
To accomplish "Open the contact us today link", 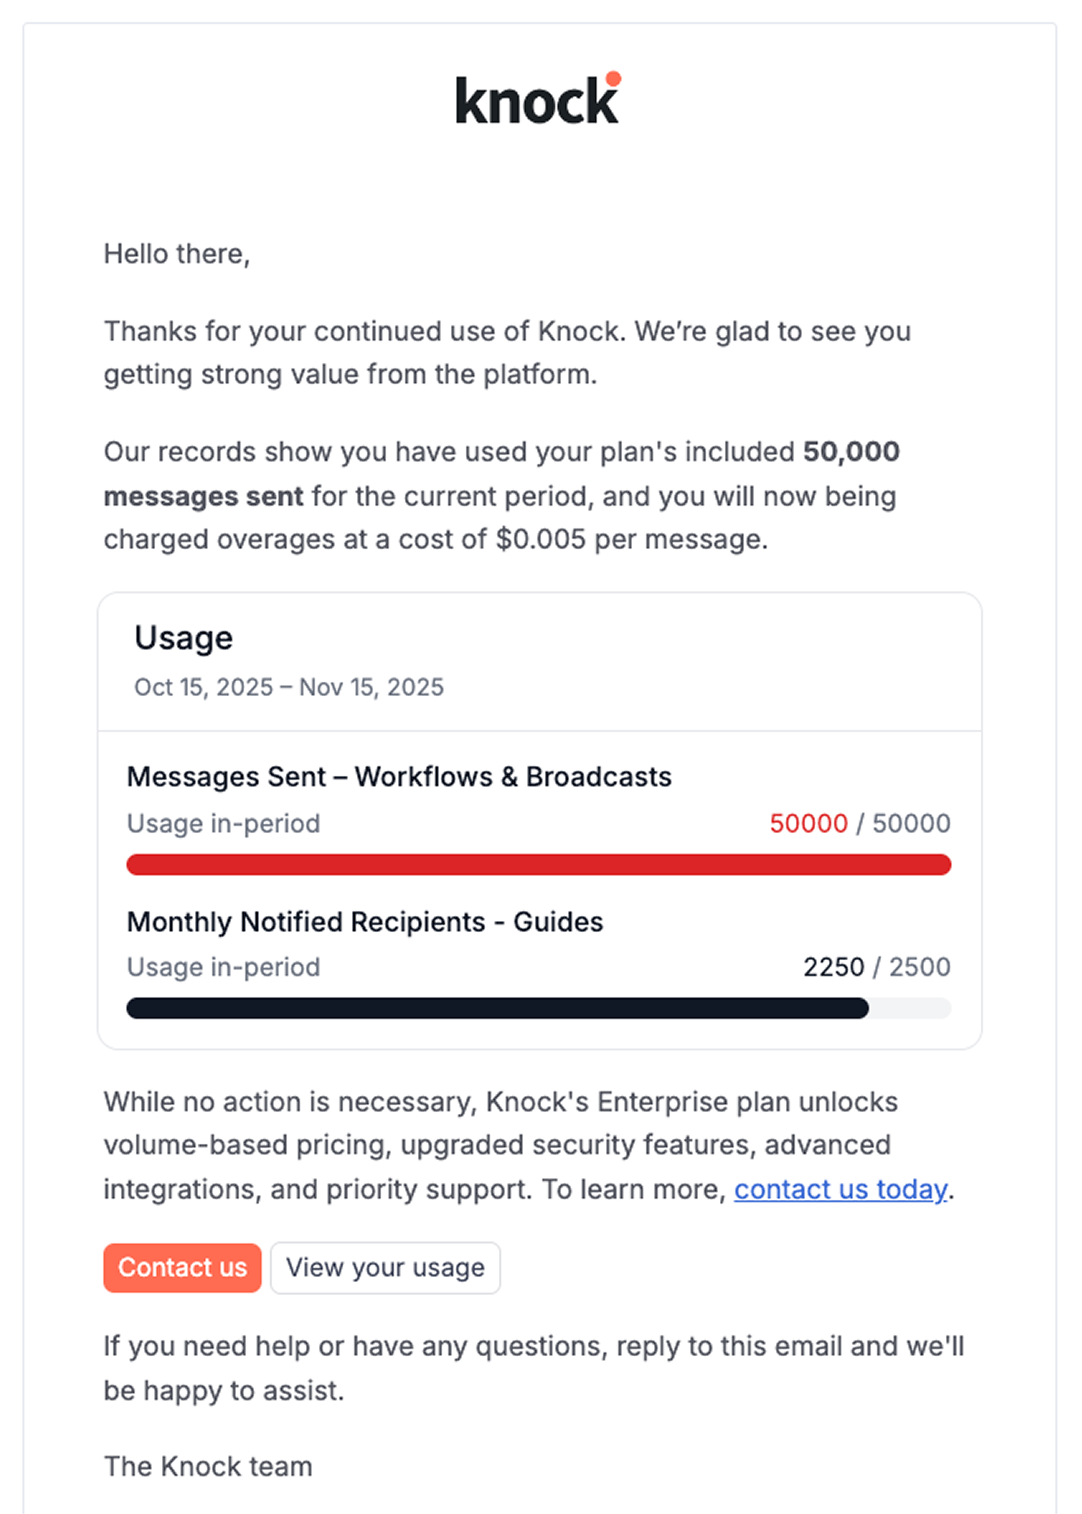I will click(x=841, y=1189).
